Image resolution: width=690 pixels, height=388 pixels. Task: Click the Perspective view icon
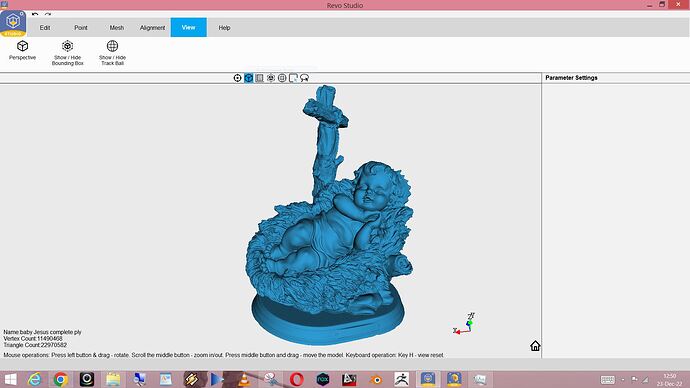click(x=22, y=51)
